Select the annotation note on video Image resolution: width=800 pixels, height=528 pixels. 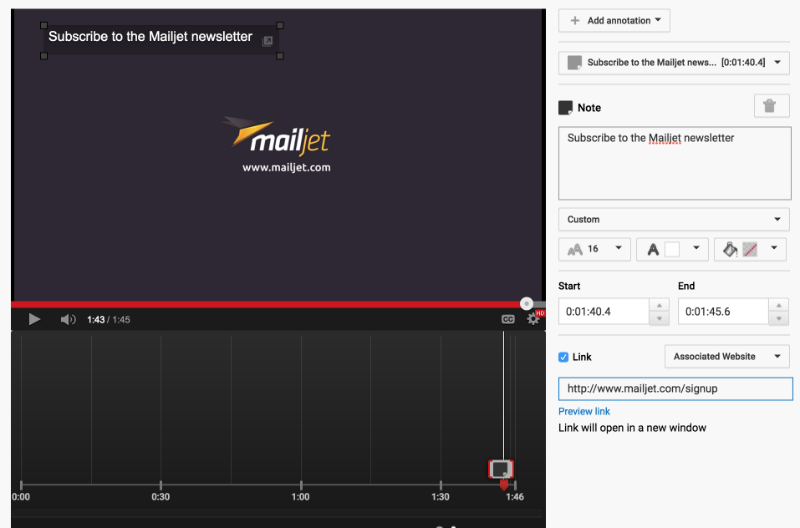[x=162, y=40]
